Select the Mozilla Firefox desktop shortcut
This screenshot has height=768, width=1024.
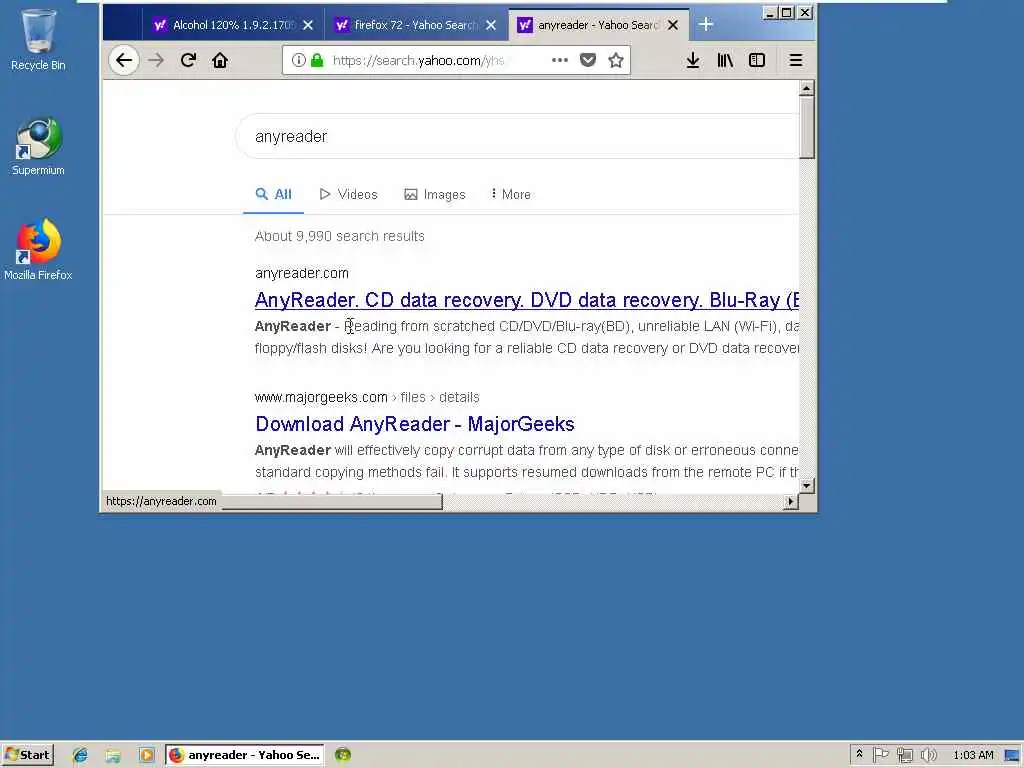pyautogui.click(x=38, y=250)
